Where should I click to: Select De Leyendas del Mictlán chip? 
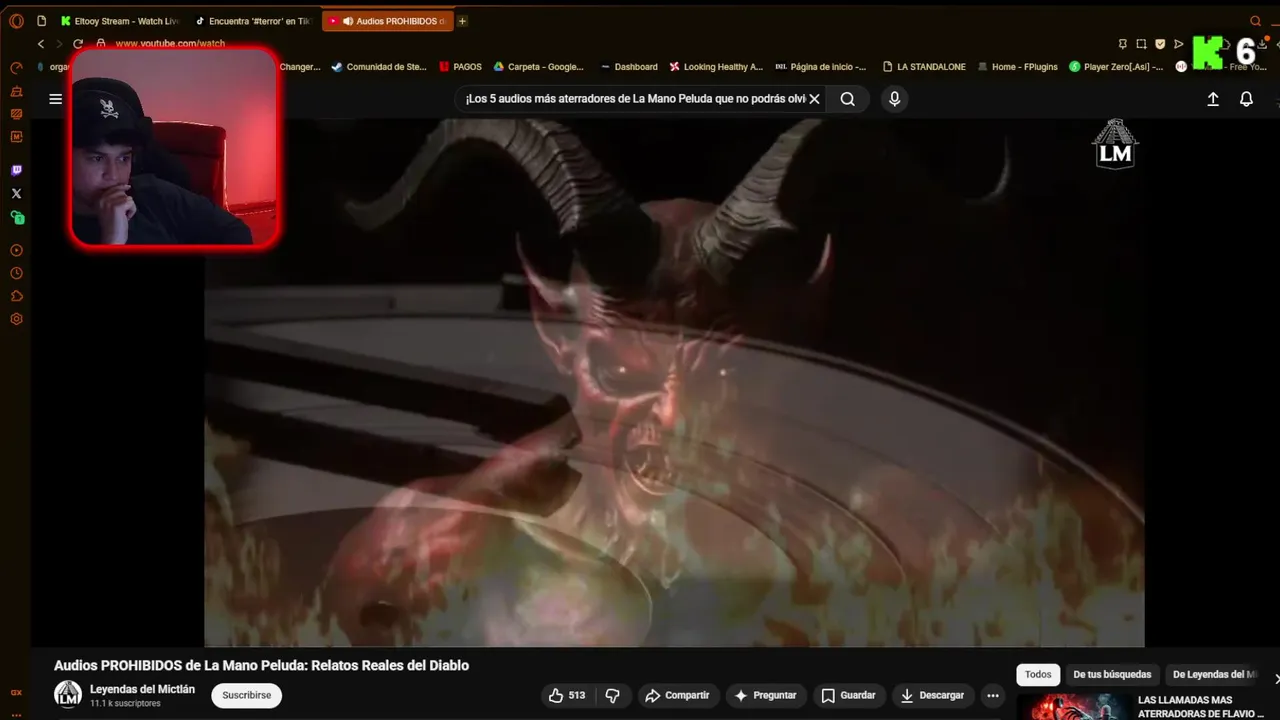coord(1214,674)
